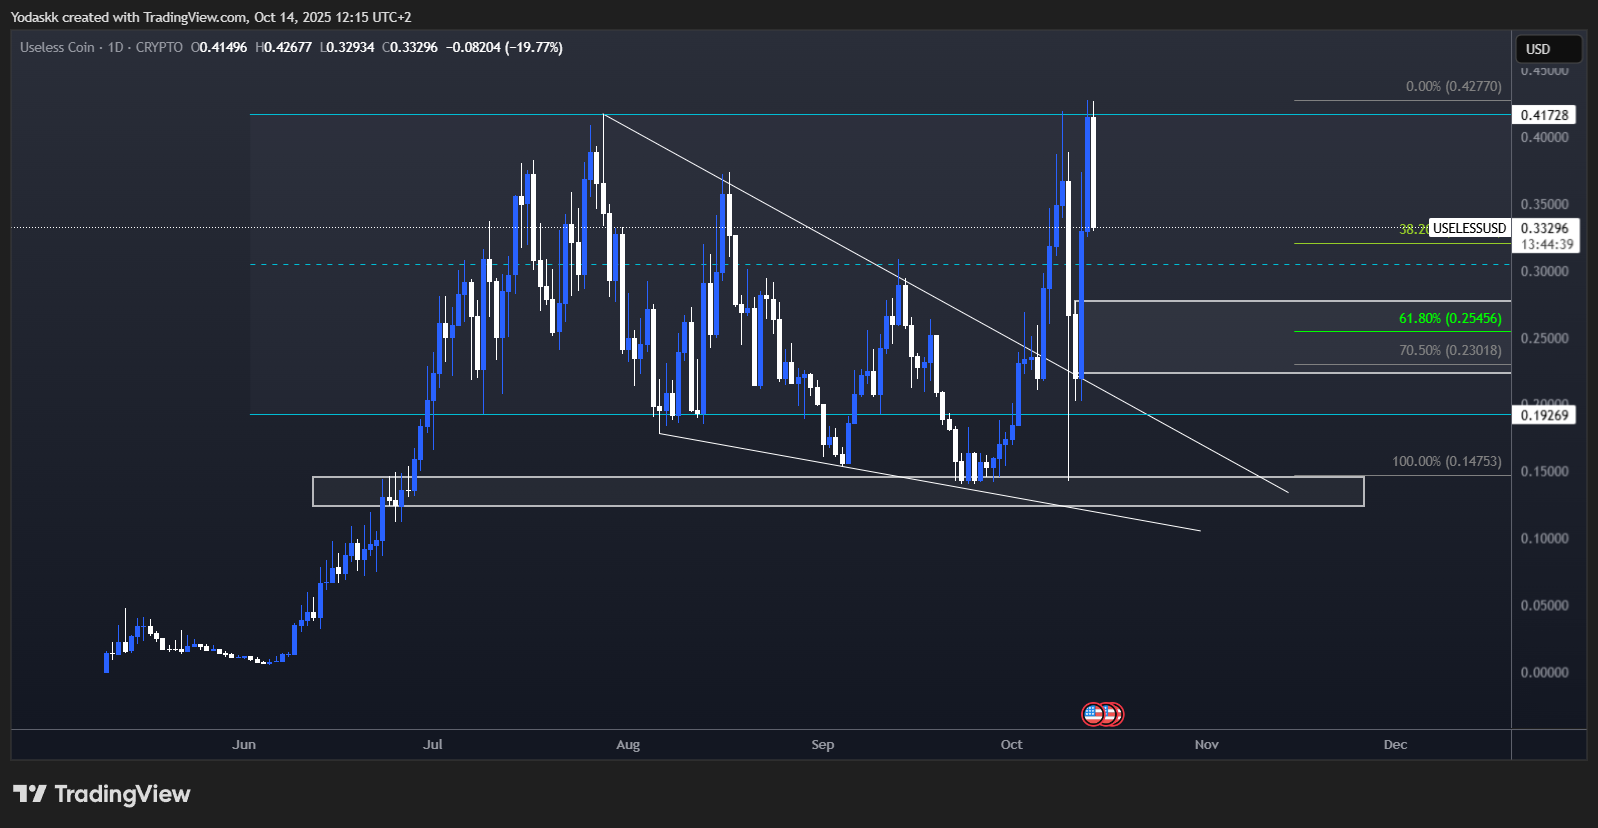
Task: Click the TradingView logo mark
Action: click(x=30, y=794)
